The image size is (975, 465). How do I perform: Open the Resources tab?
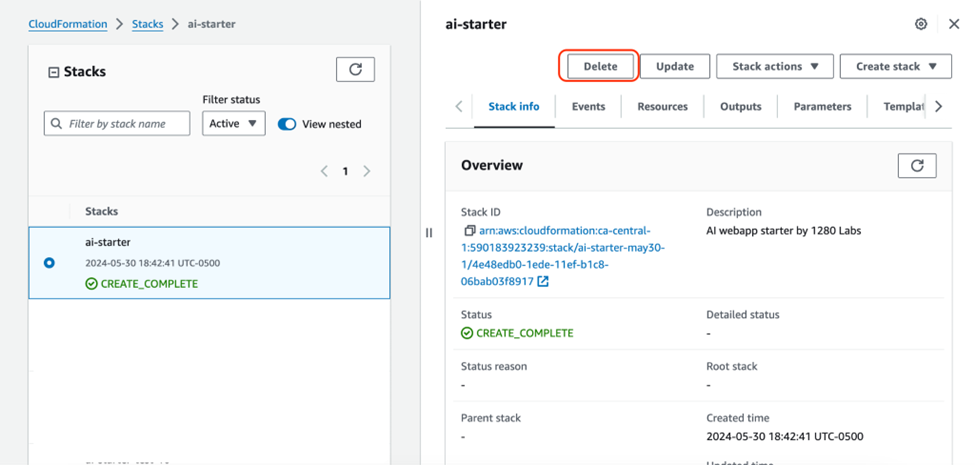(x=662, y=106)
